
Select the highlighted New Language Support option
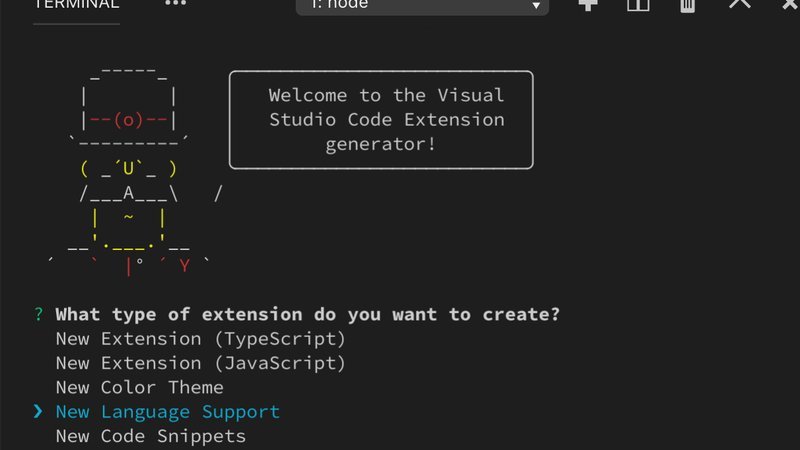(168, 412)
